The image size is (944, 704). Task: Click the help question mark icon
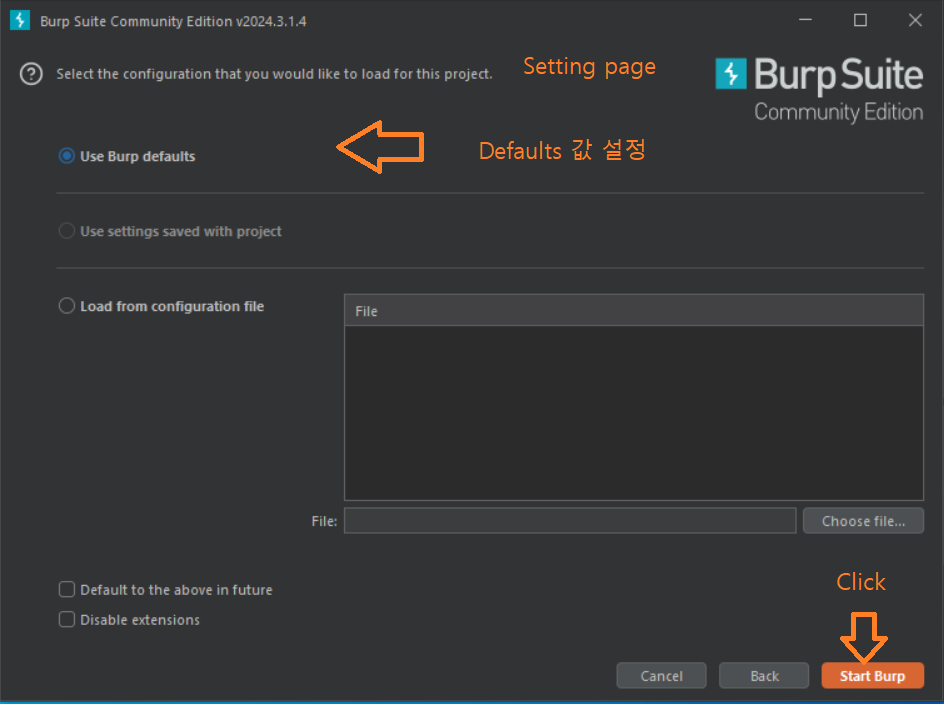[x=31, y=74]
